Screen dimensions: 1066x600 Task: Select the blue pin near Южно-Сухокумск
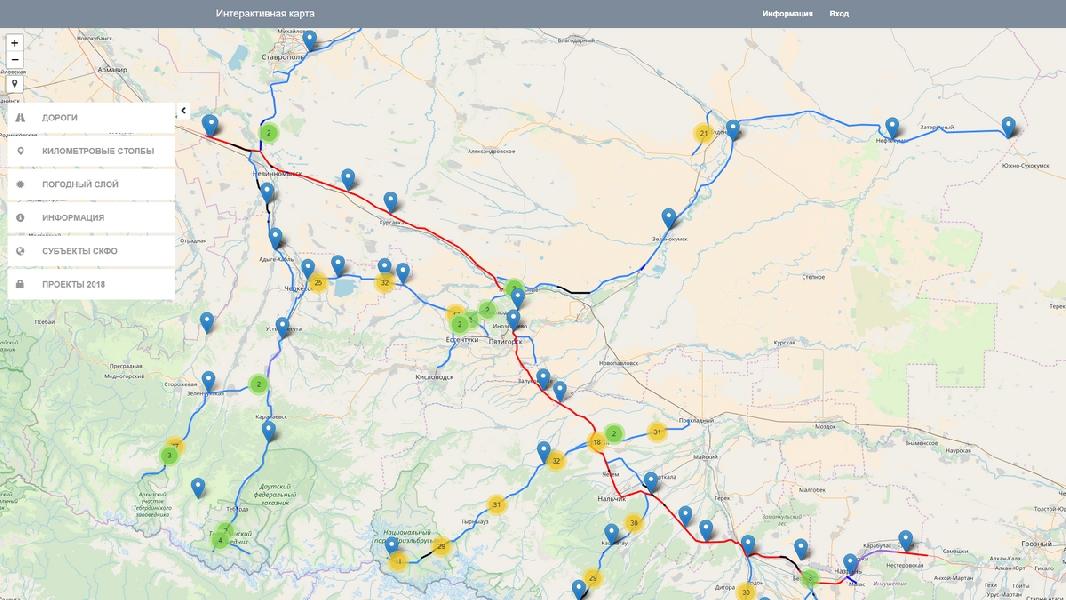(1009, 126)
